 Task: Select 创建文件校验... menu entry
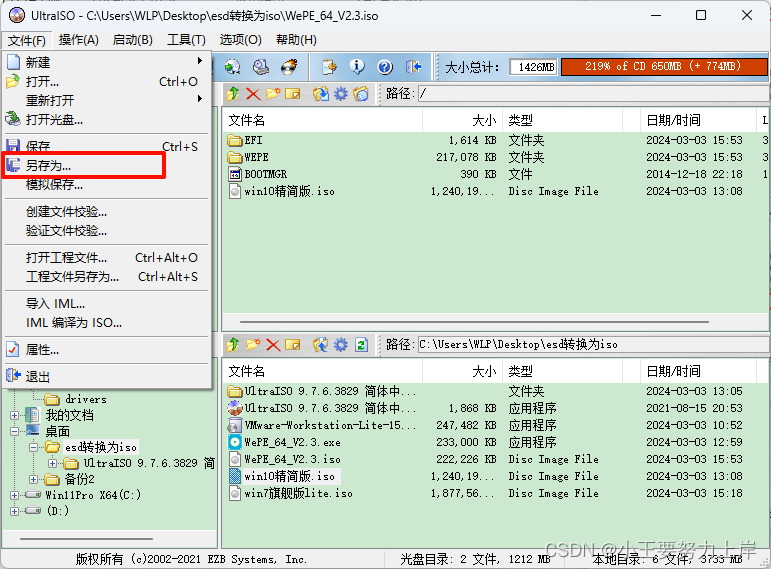(106, 212)
